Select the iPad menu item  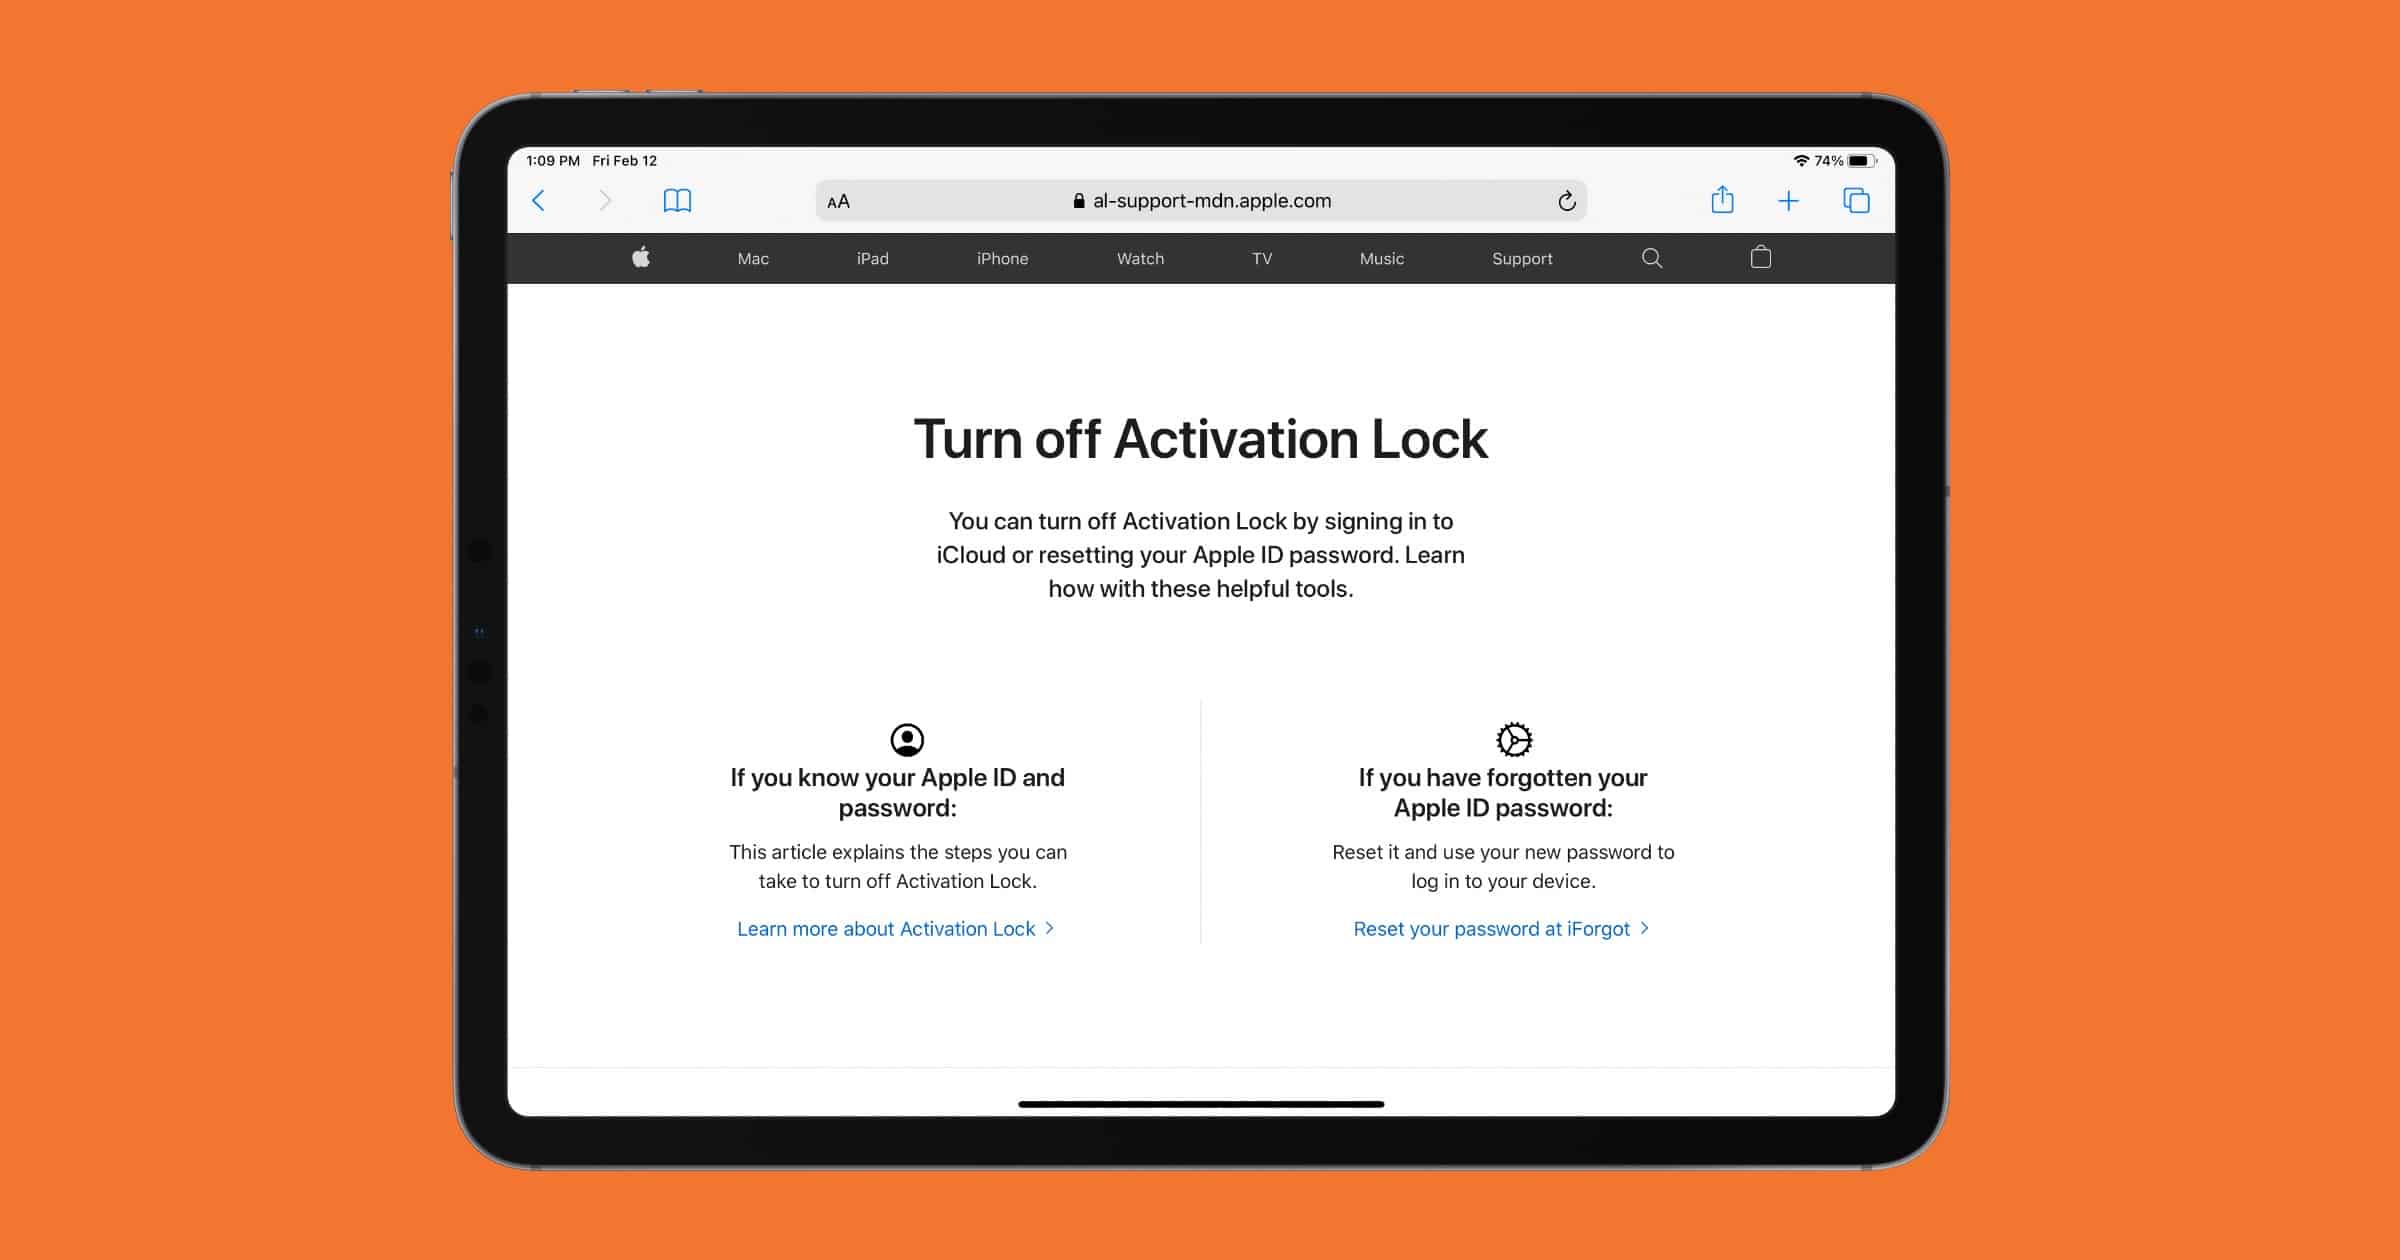(x=870, y=257)
